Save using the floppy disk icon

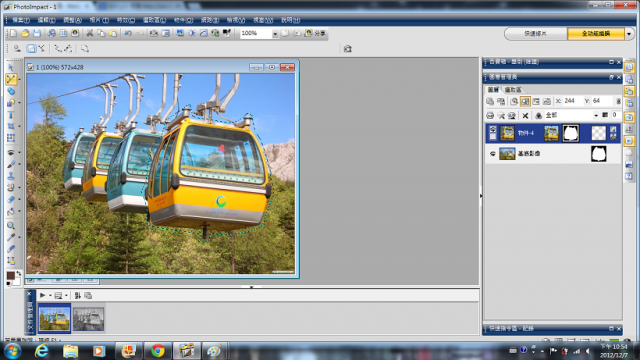37,33
